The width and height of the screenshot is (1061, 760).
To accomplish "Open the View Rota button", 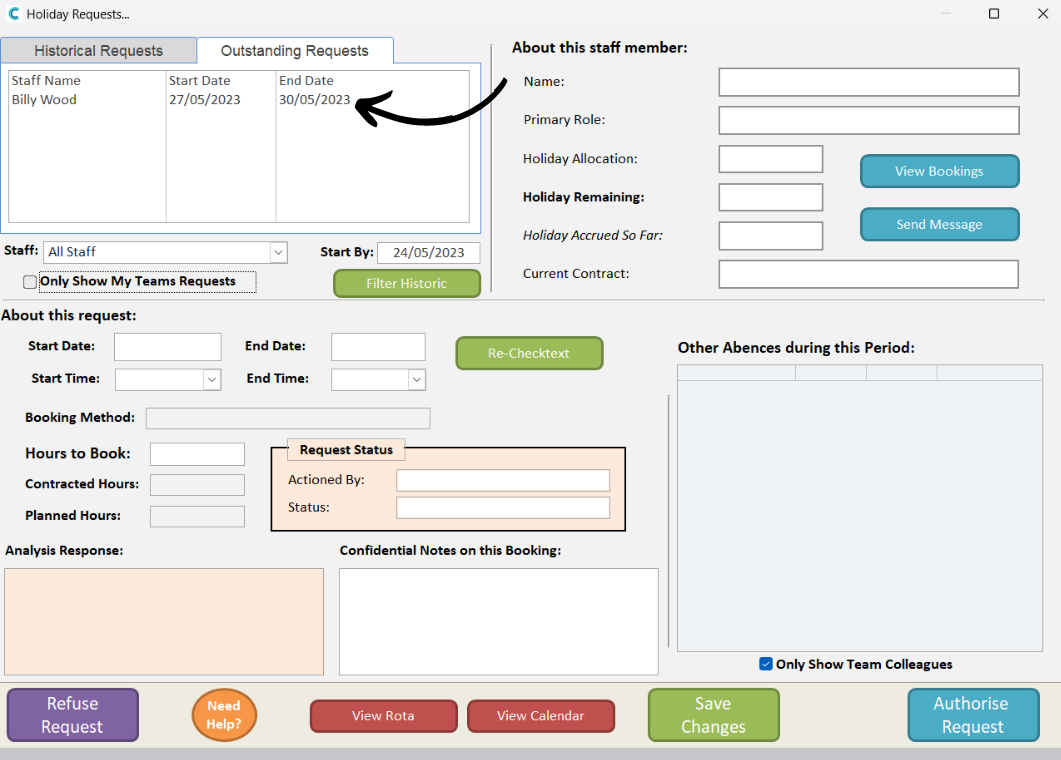I will tap(383, 716).
